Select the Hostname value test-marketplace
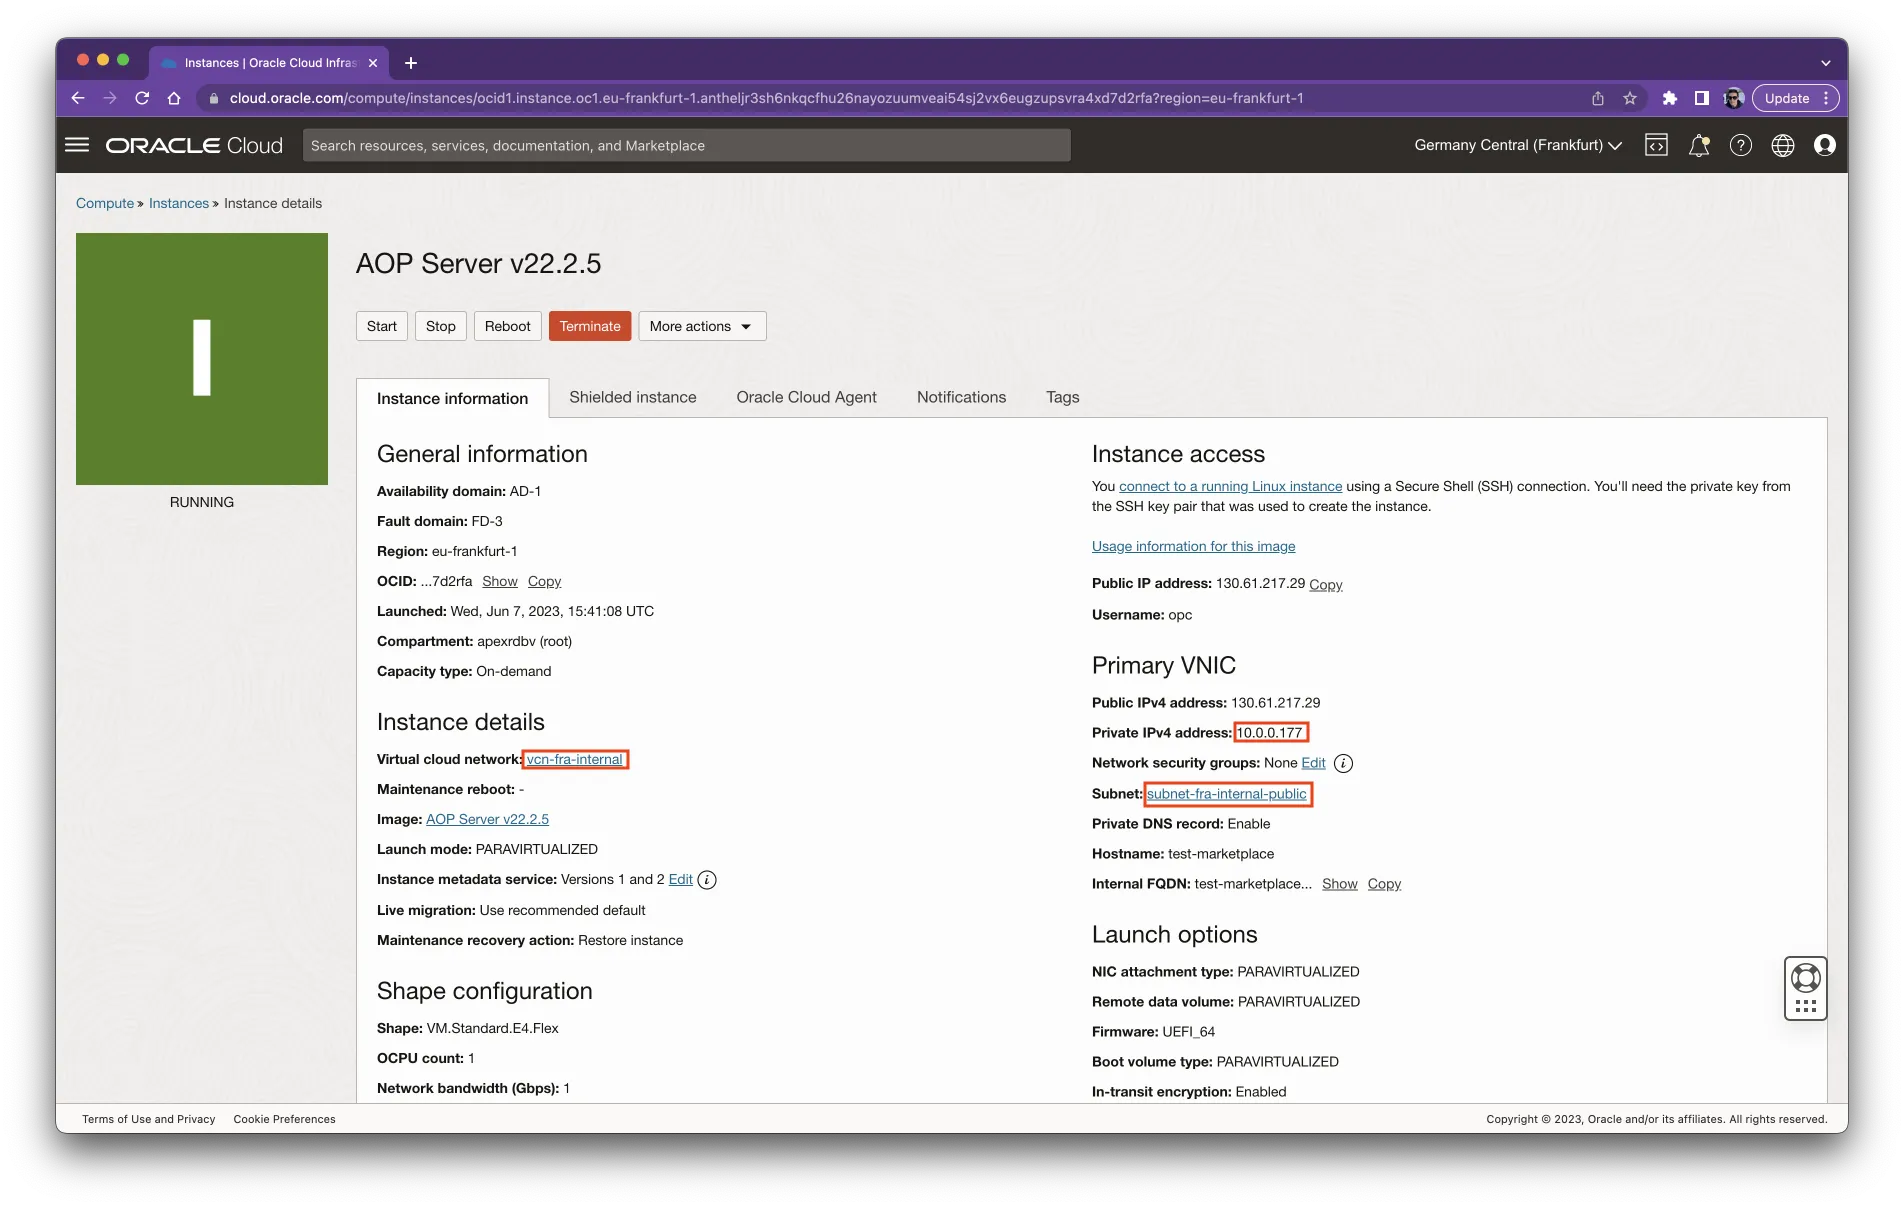Screen dimensions: 1904x1207 [x=1221, y=854]
